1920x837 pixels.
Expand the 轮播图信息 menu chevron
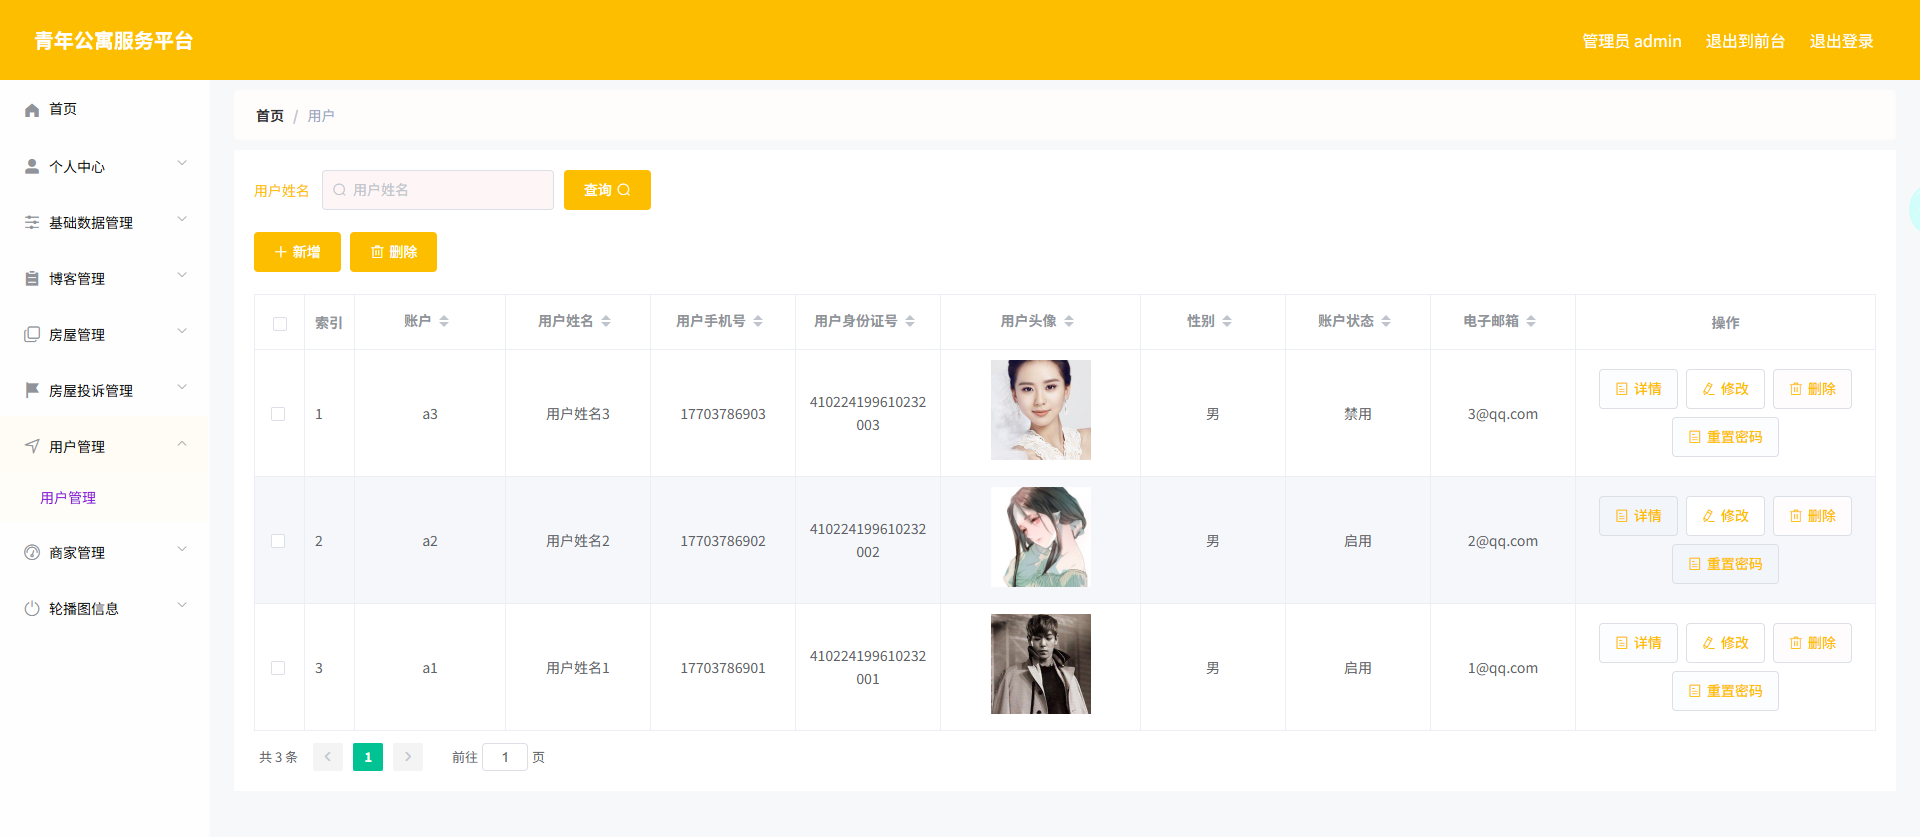(x=182, y=605)
